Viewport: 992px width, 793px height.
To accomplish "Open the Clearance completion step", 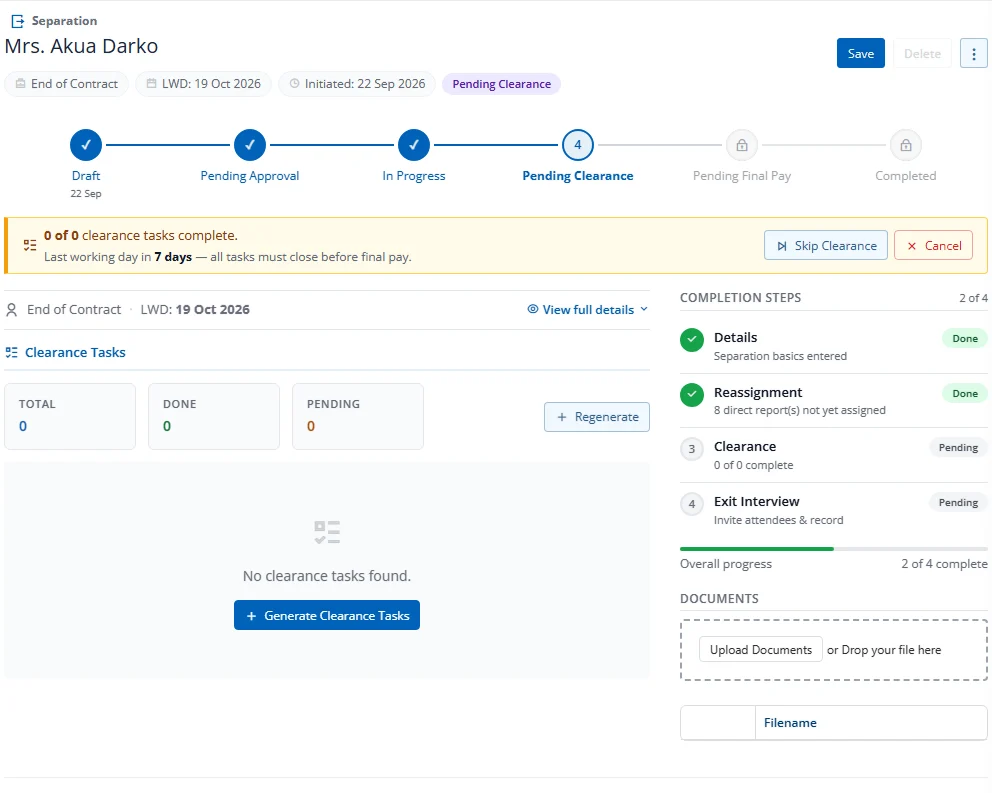I will (833, 455).
